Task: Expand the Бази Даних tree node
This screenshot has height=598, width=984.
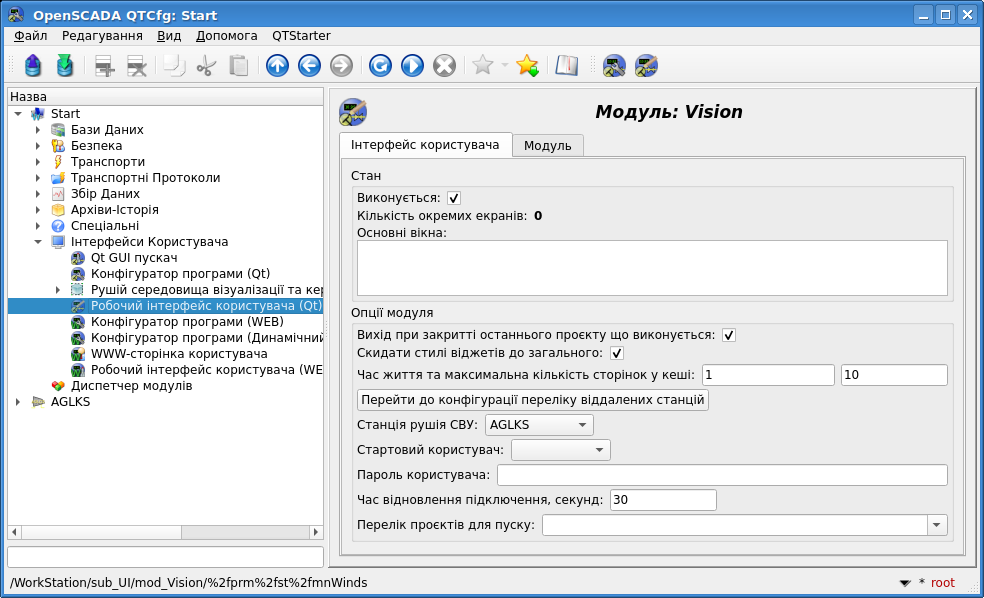Action: [38, 130]
